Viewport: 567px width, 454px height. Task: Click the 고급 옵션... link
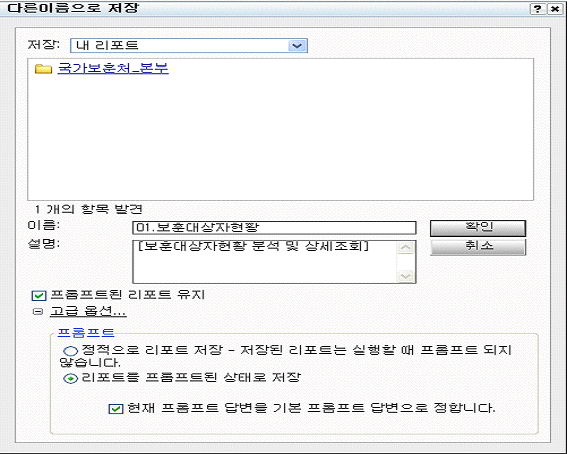point(88,311)
